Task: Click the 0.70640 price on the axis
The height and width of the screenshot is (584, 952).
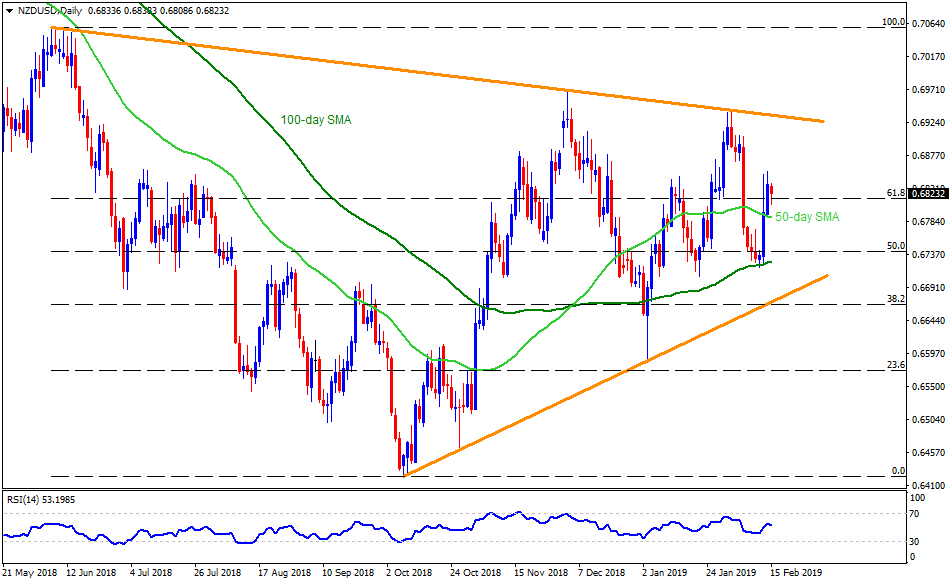Action: click(x=929, y=29)
